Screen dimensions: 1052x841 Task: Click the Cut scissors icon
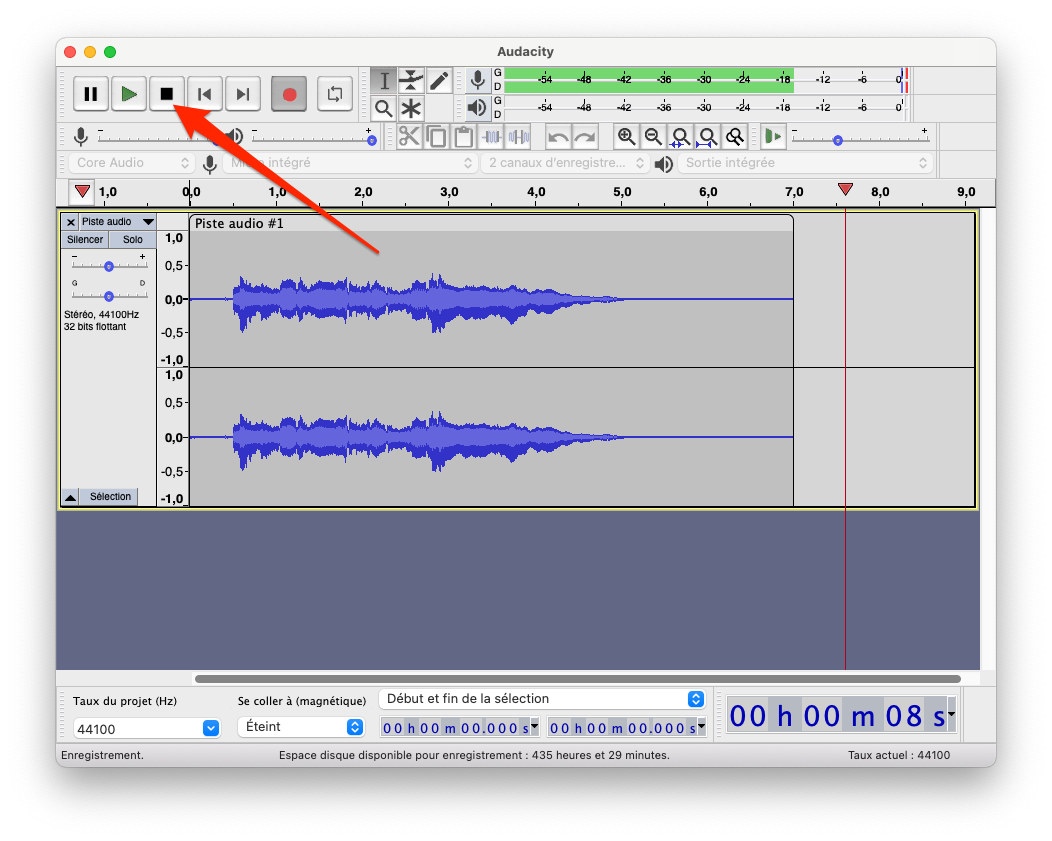tap(409, 137)
